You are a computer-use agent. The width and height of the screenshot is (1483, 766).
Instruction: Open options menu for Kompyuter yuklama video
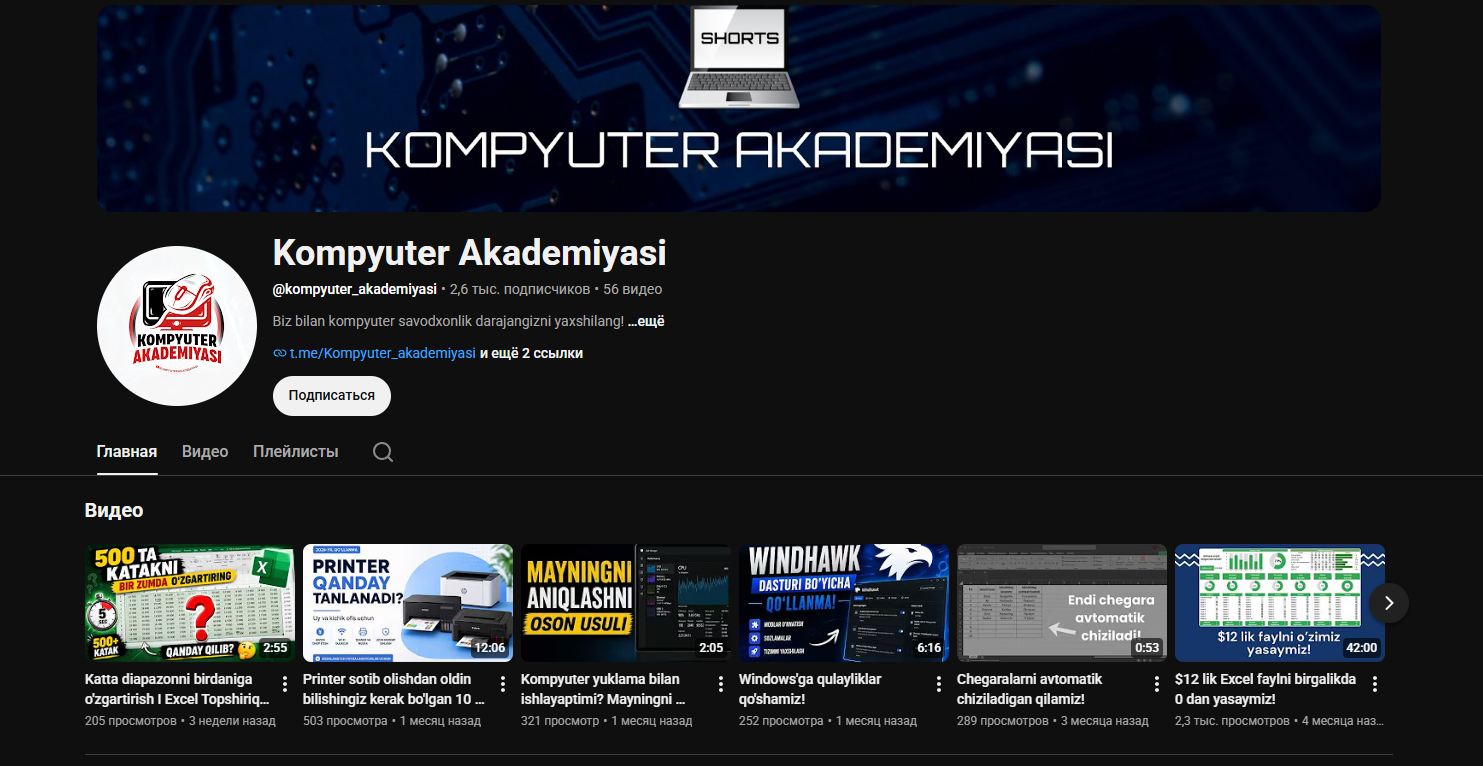721,684
